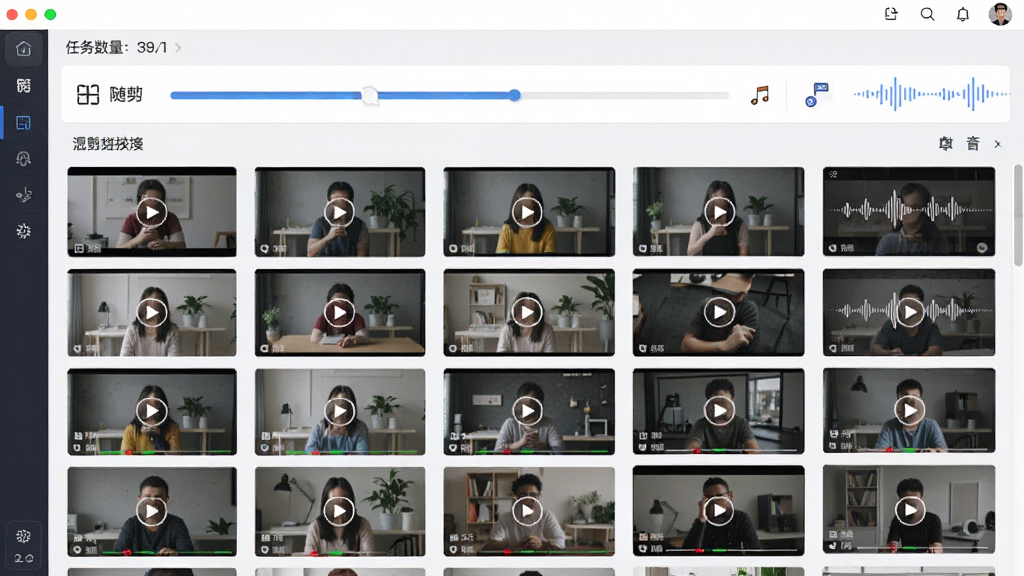Screen dimensions: 1024x576
Task: Click the 随剪 label in the toolbar
Action: point(125,95)
